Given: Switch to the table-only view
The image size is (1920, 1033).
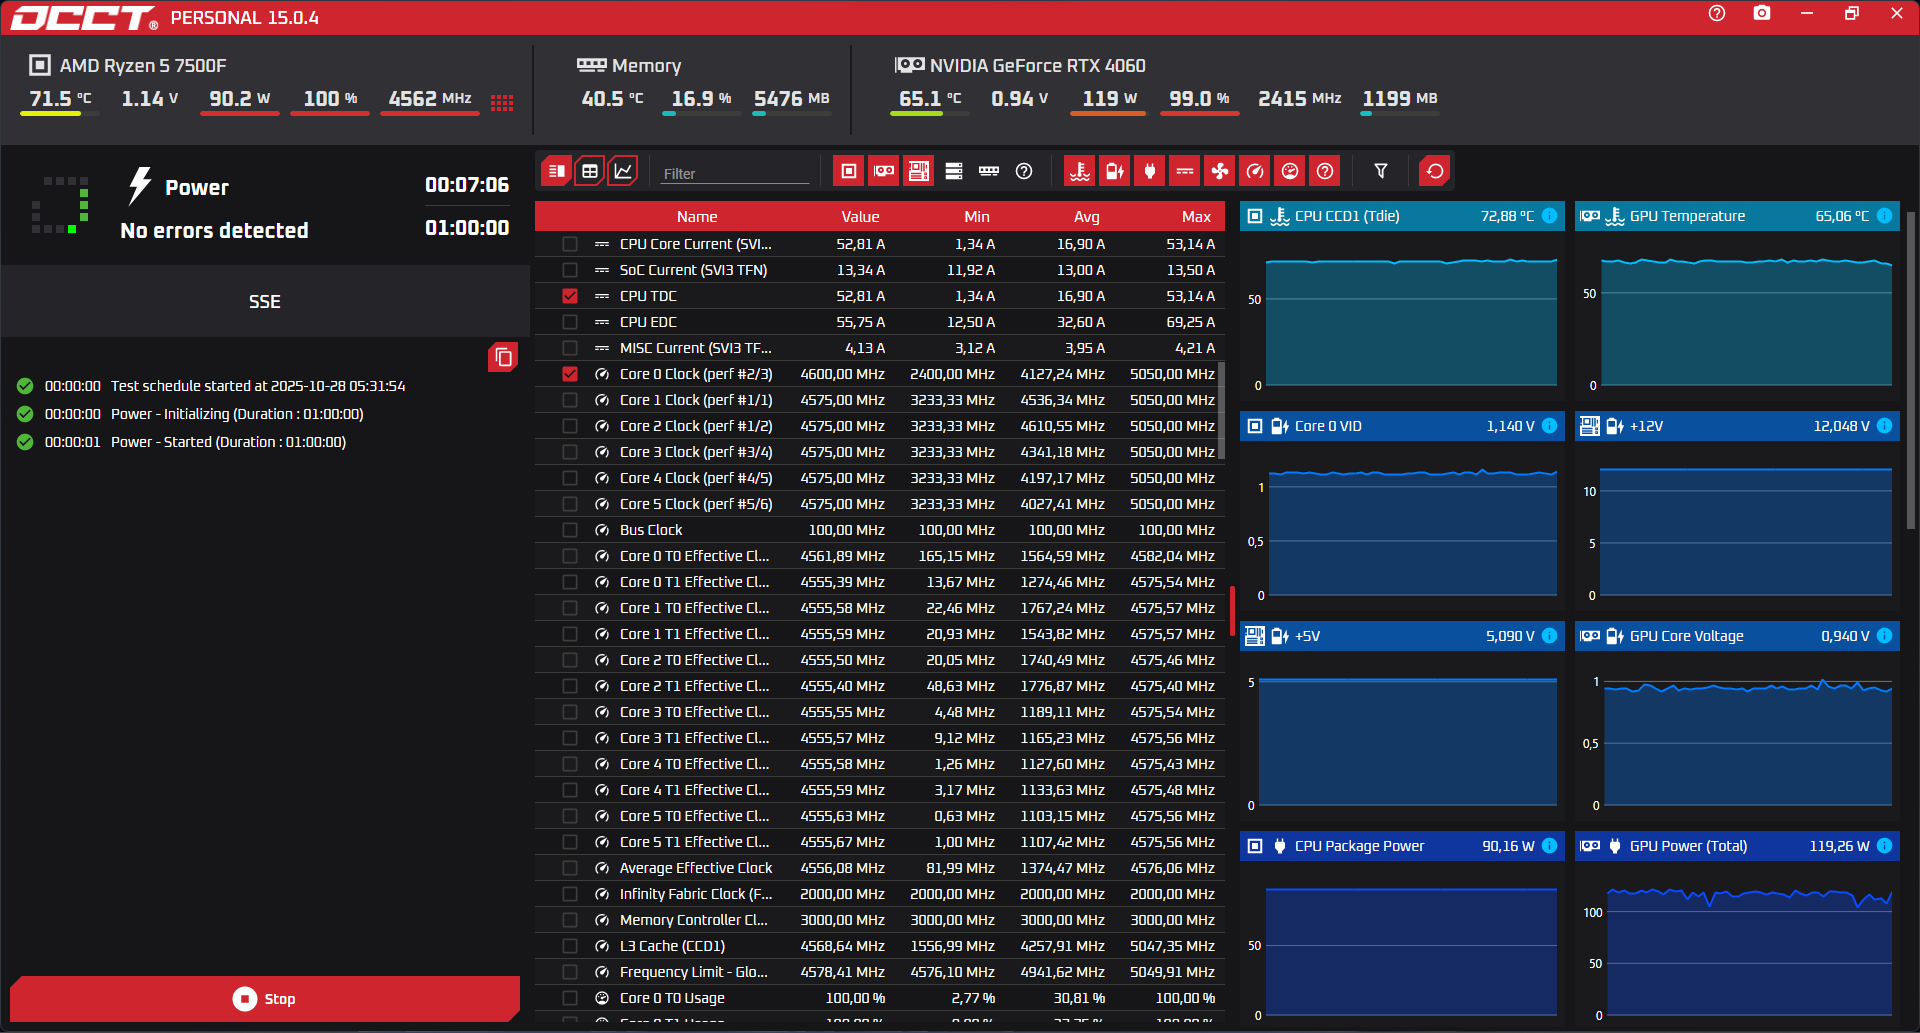Looking at the screenshot, I should [590, 171].
